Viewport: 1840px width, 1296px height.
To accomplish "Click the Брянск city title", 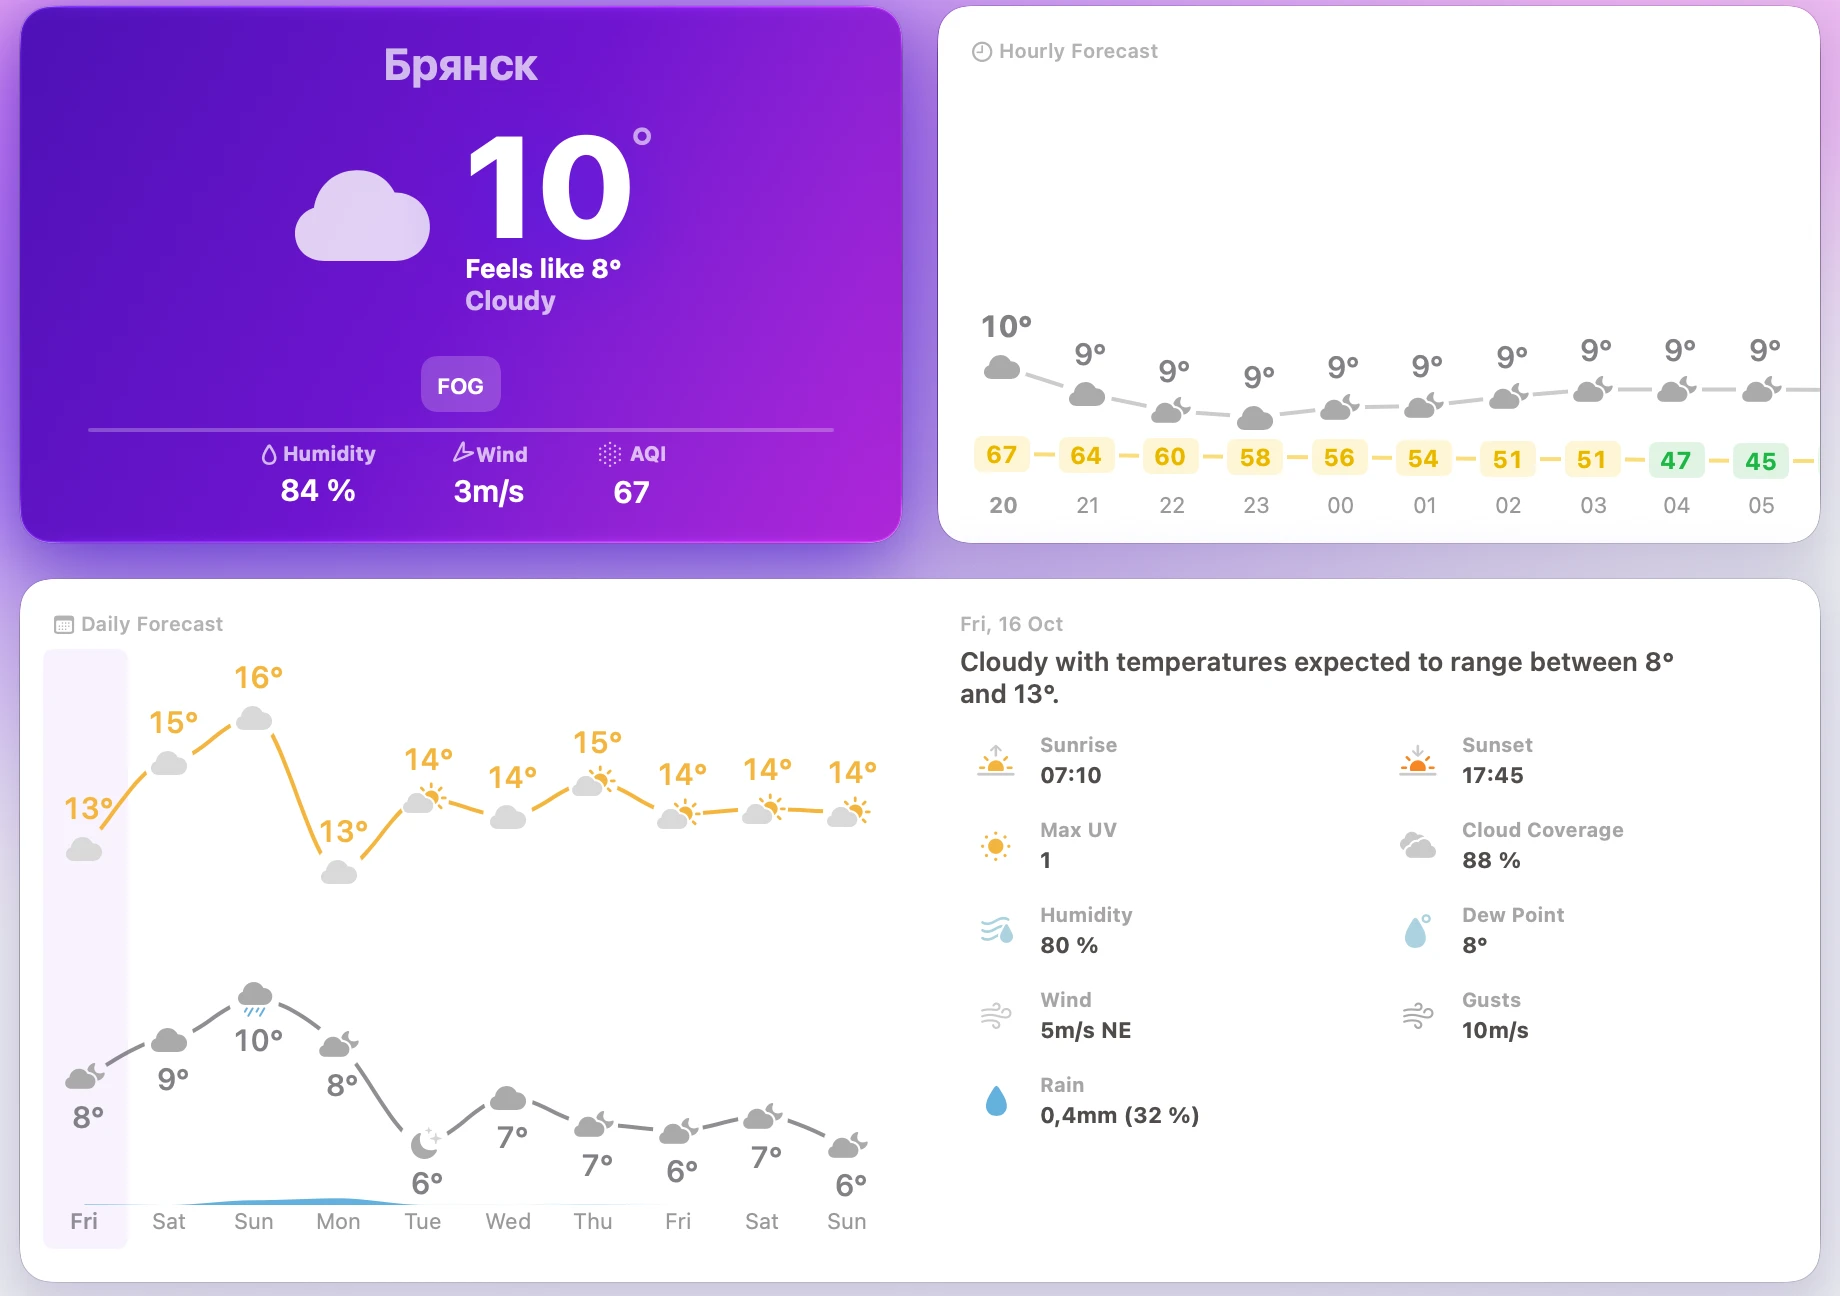I will coord(461,66).
